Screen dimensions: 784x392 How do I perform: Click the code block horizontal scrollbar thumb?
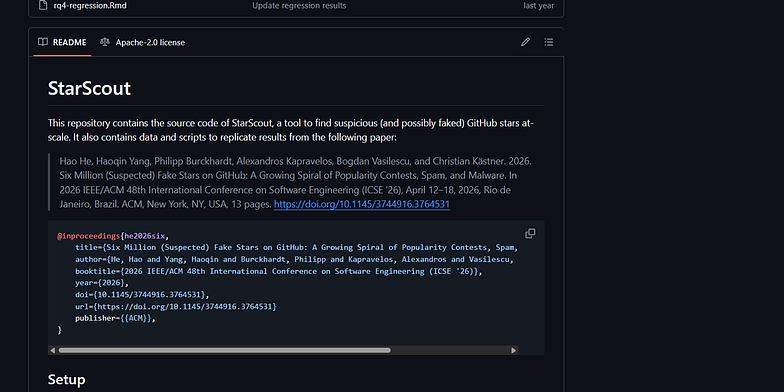[224, 350]
